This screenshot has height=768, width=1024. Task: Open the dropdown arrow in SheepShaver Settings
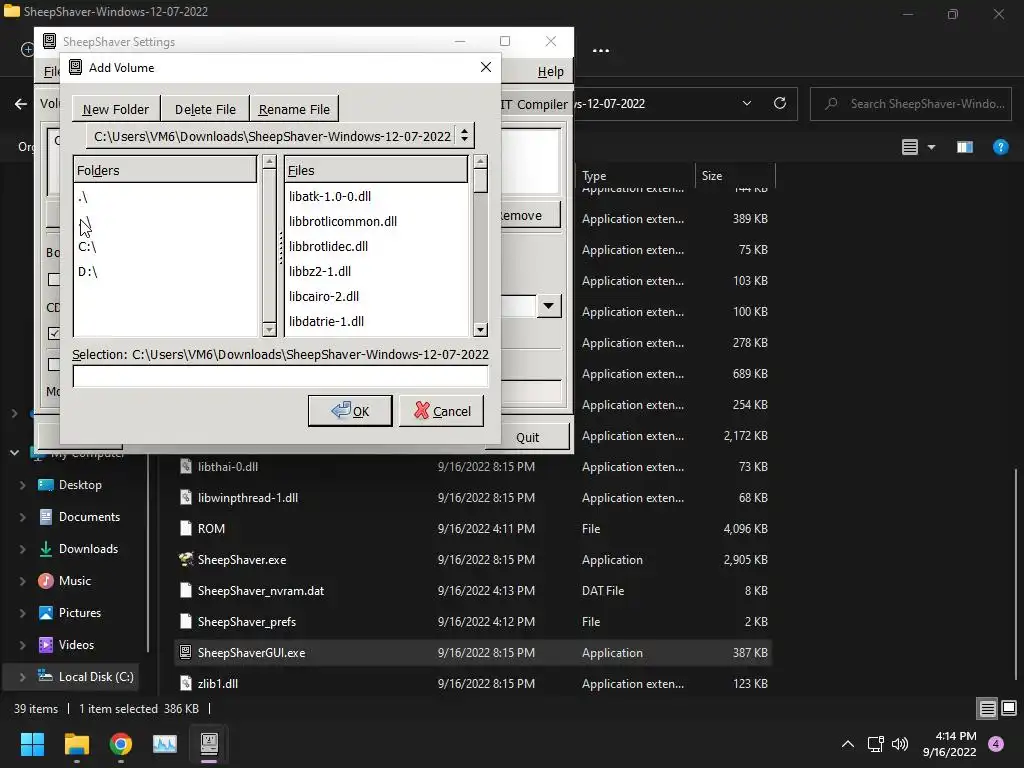click(549, 306)
